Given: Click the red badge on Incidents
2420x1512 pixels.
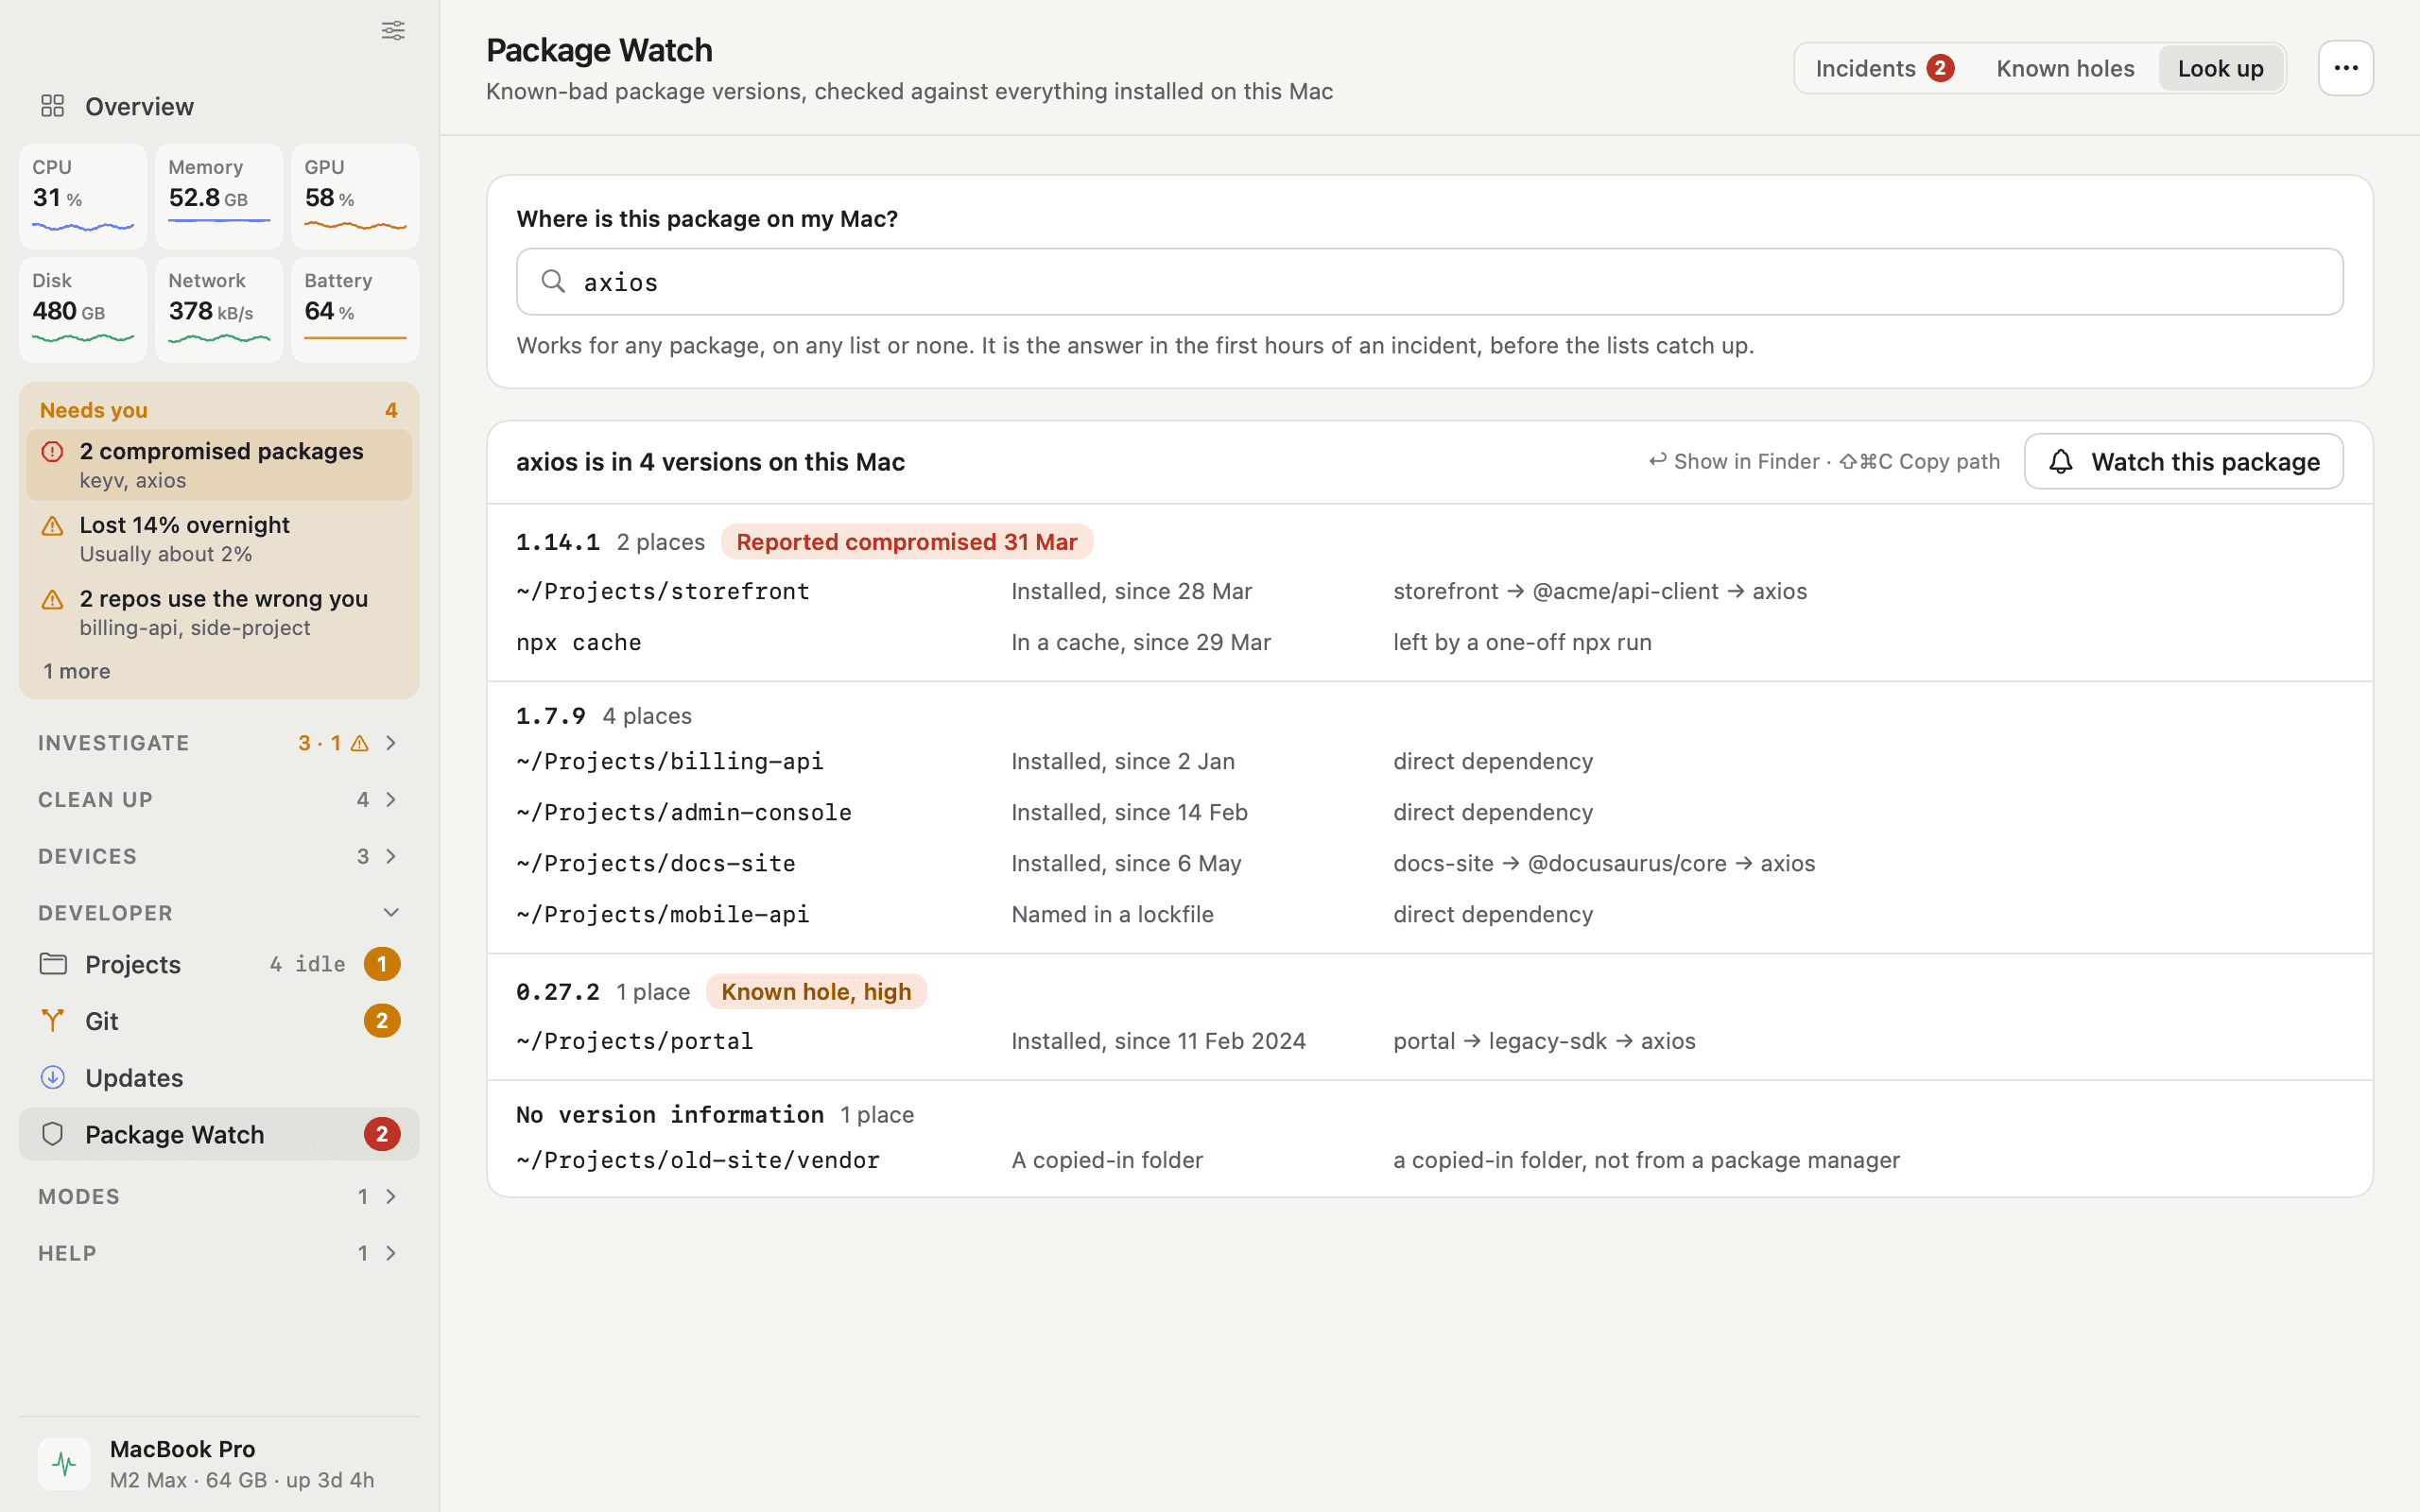Looking at the screenshot, I should tap(1940, 68).
